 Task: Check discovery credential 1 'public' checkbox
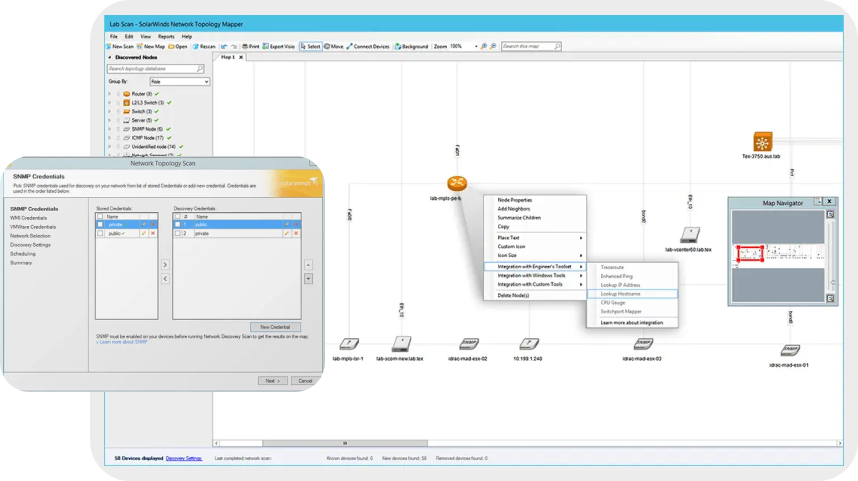[177, 224]
